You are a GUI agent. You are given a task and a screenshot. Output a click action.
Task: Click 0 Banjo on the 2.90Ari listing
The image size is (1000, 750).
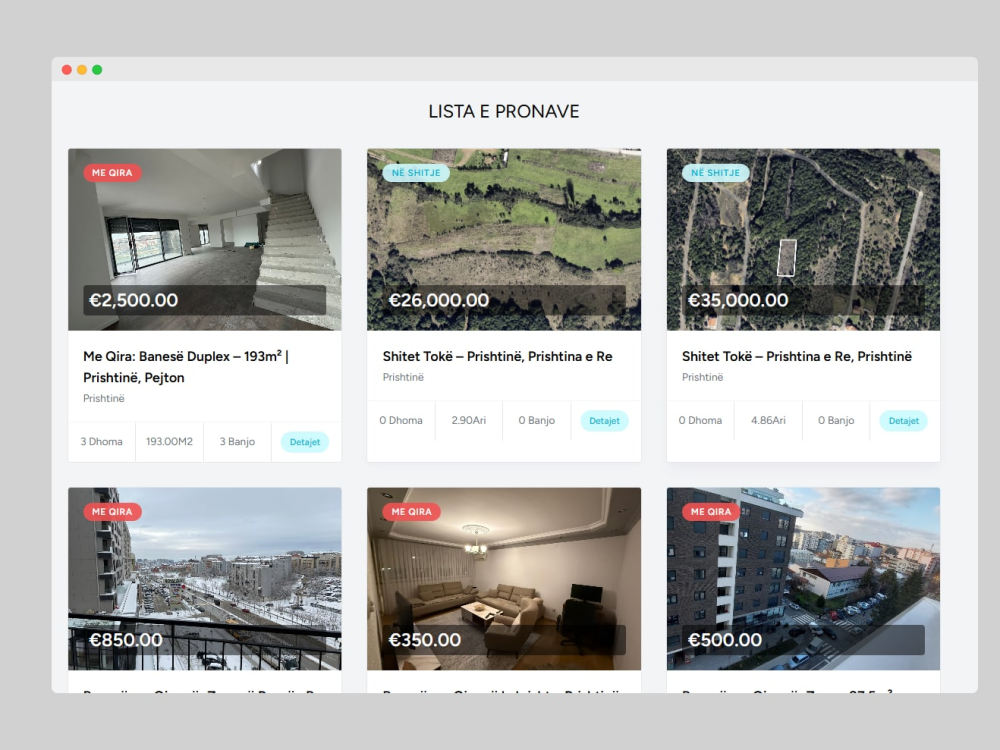(536, 420)
